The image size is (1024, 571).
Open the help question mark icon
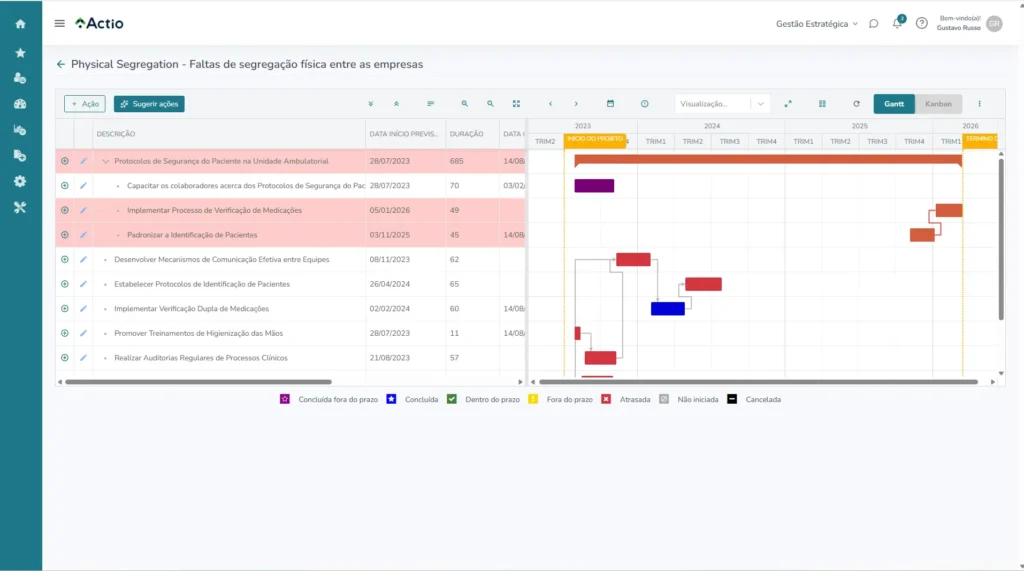921,23
